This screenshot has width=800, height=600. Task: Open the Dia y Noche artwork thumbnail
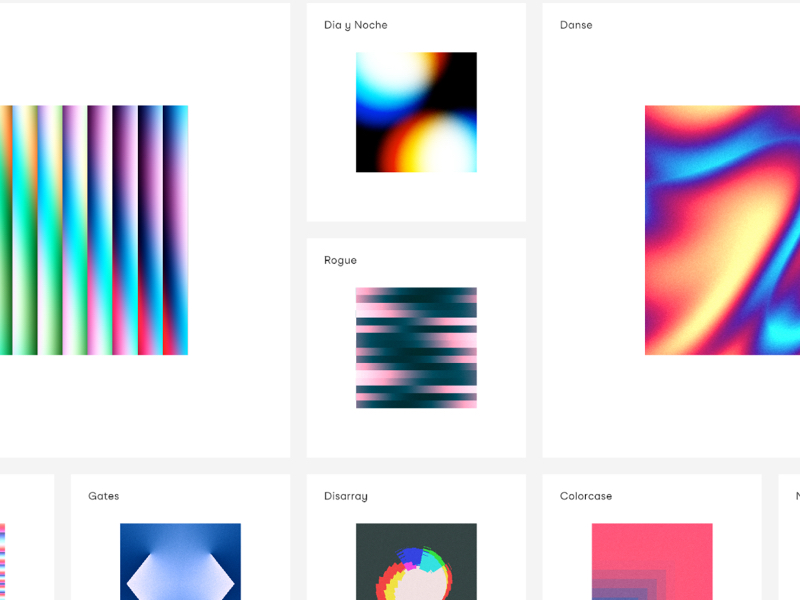[x=416, y=112]
